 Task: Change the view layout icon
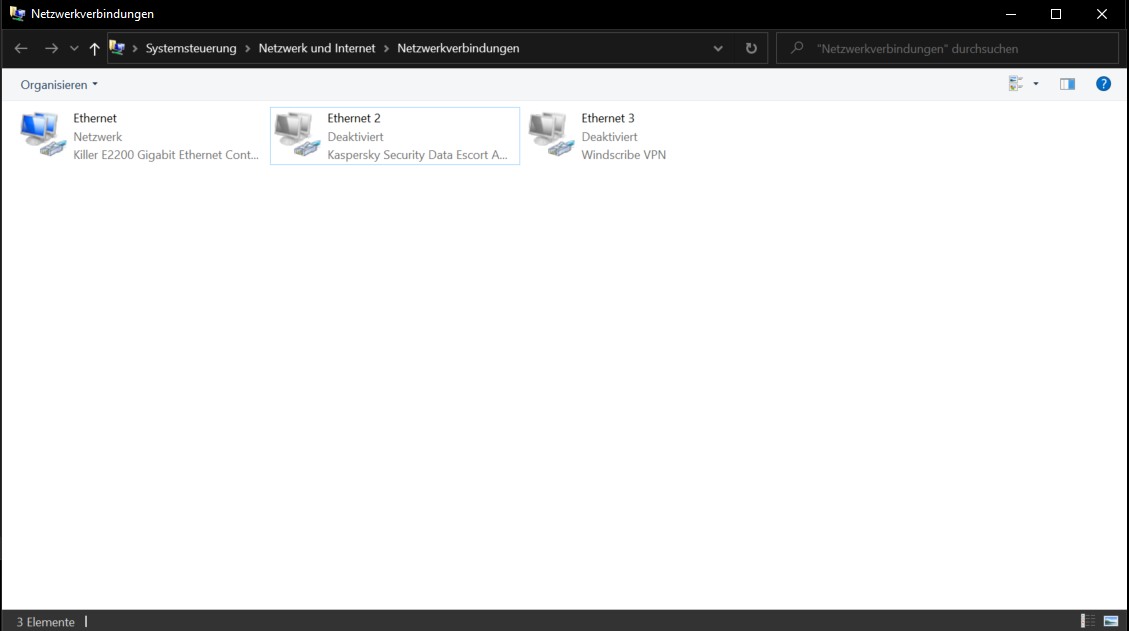point(1016,84)
